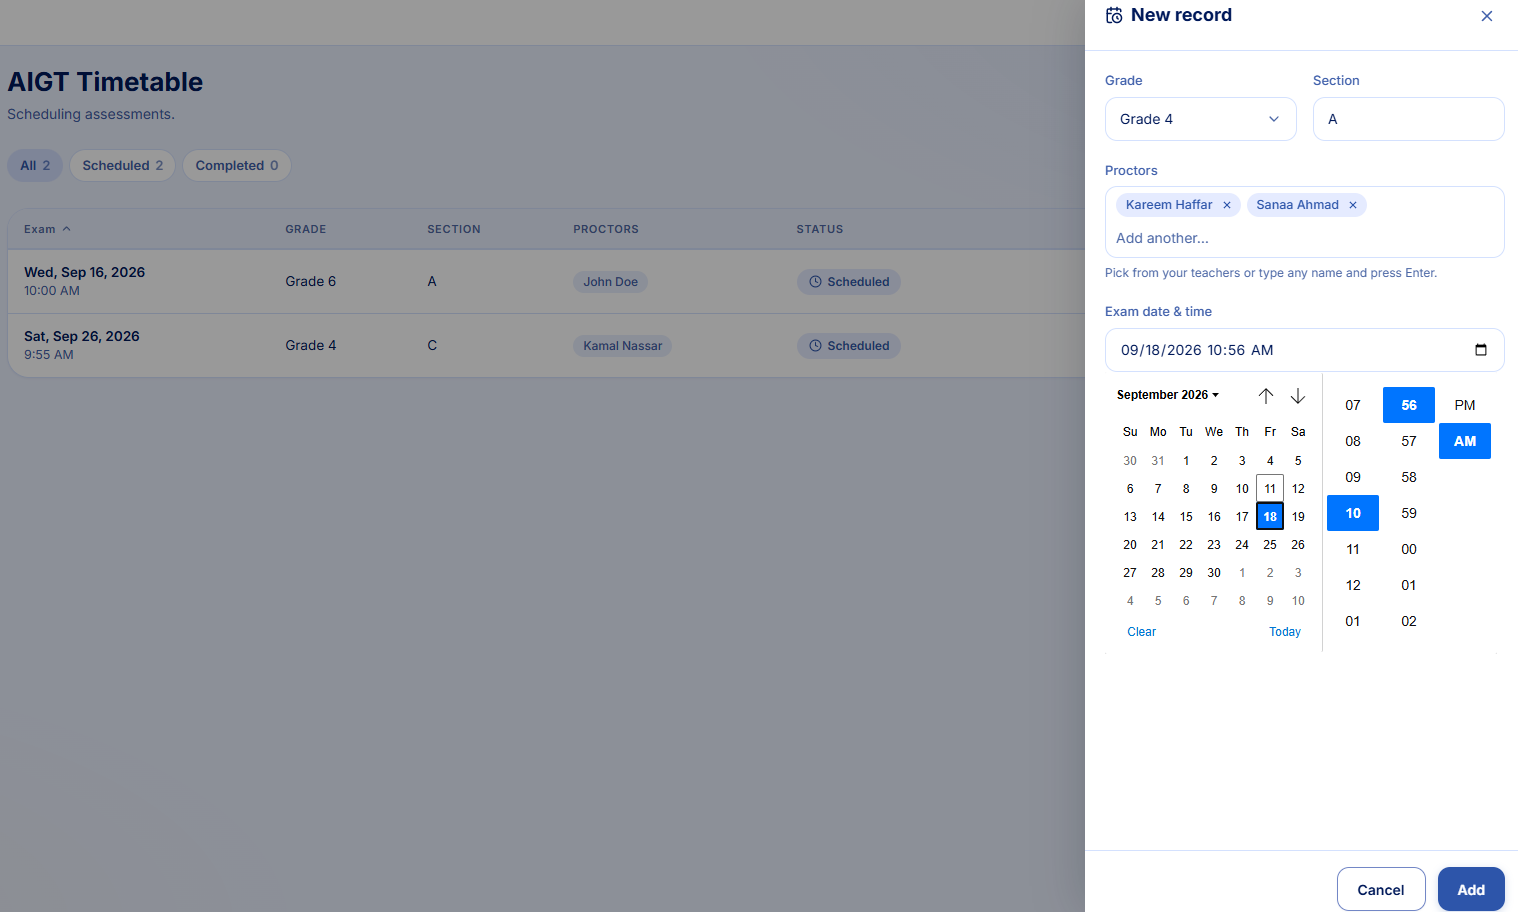Select AM in time picker
The image size is (1518, 912).
click(x=1465, y=441)
